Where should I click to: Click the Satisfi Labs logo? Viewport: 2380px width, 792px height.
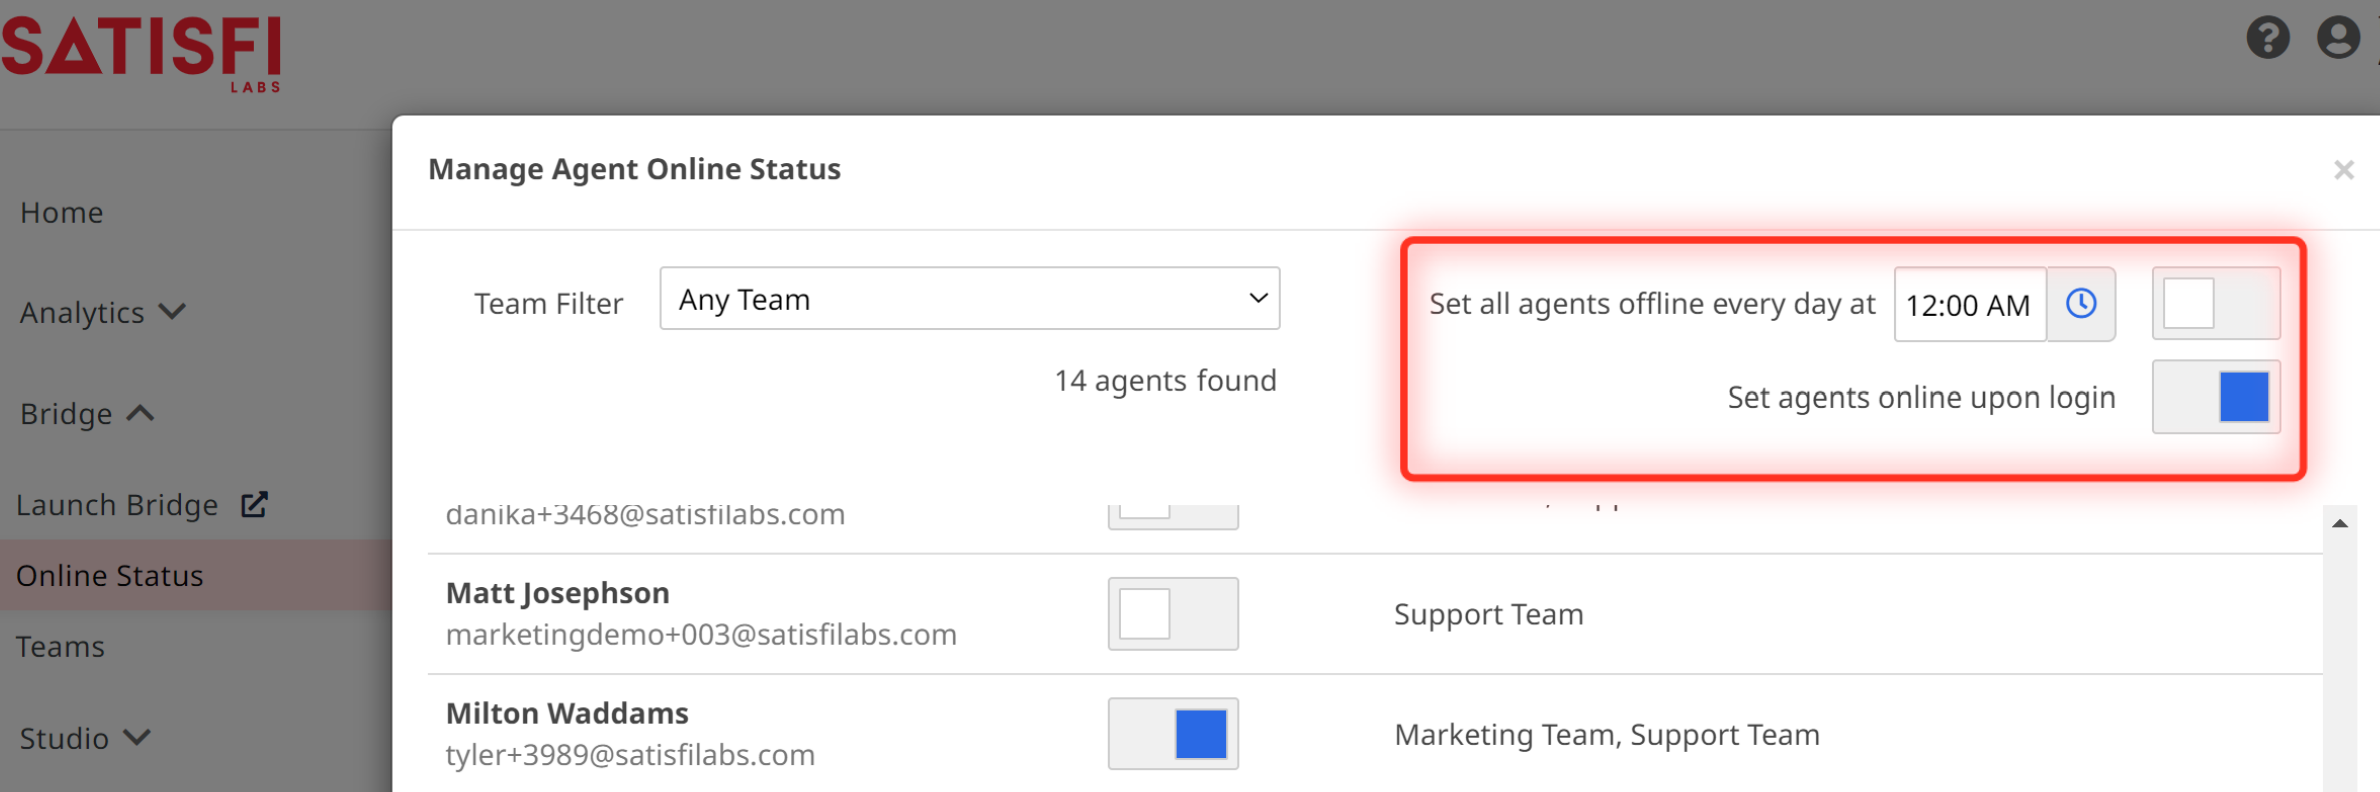[142, 53]
